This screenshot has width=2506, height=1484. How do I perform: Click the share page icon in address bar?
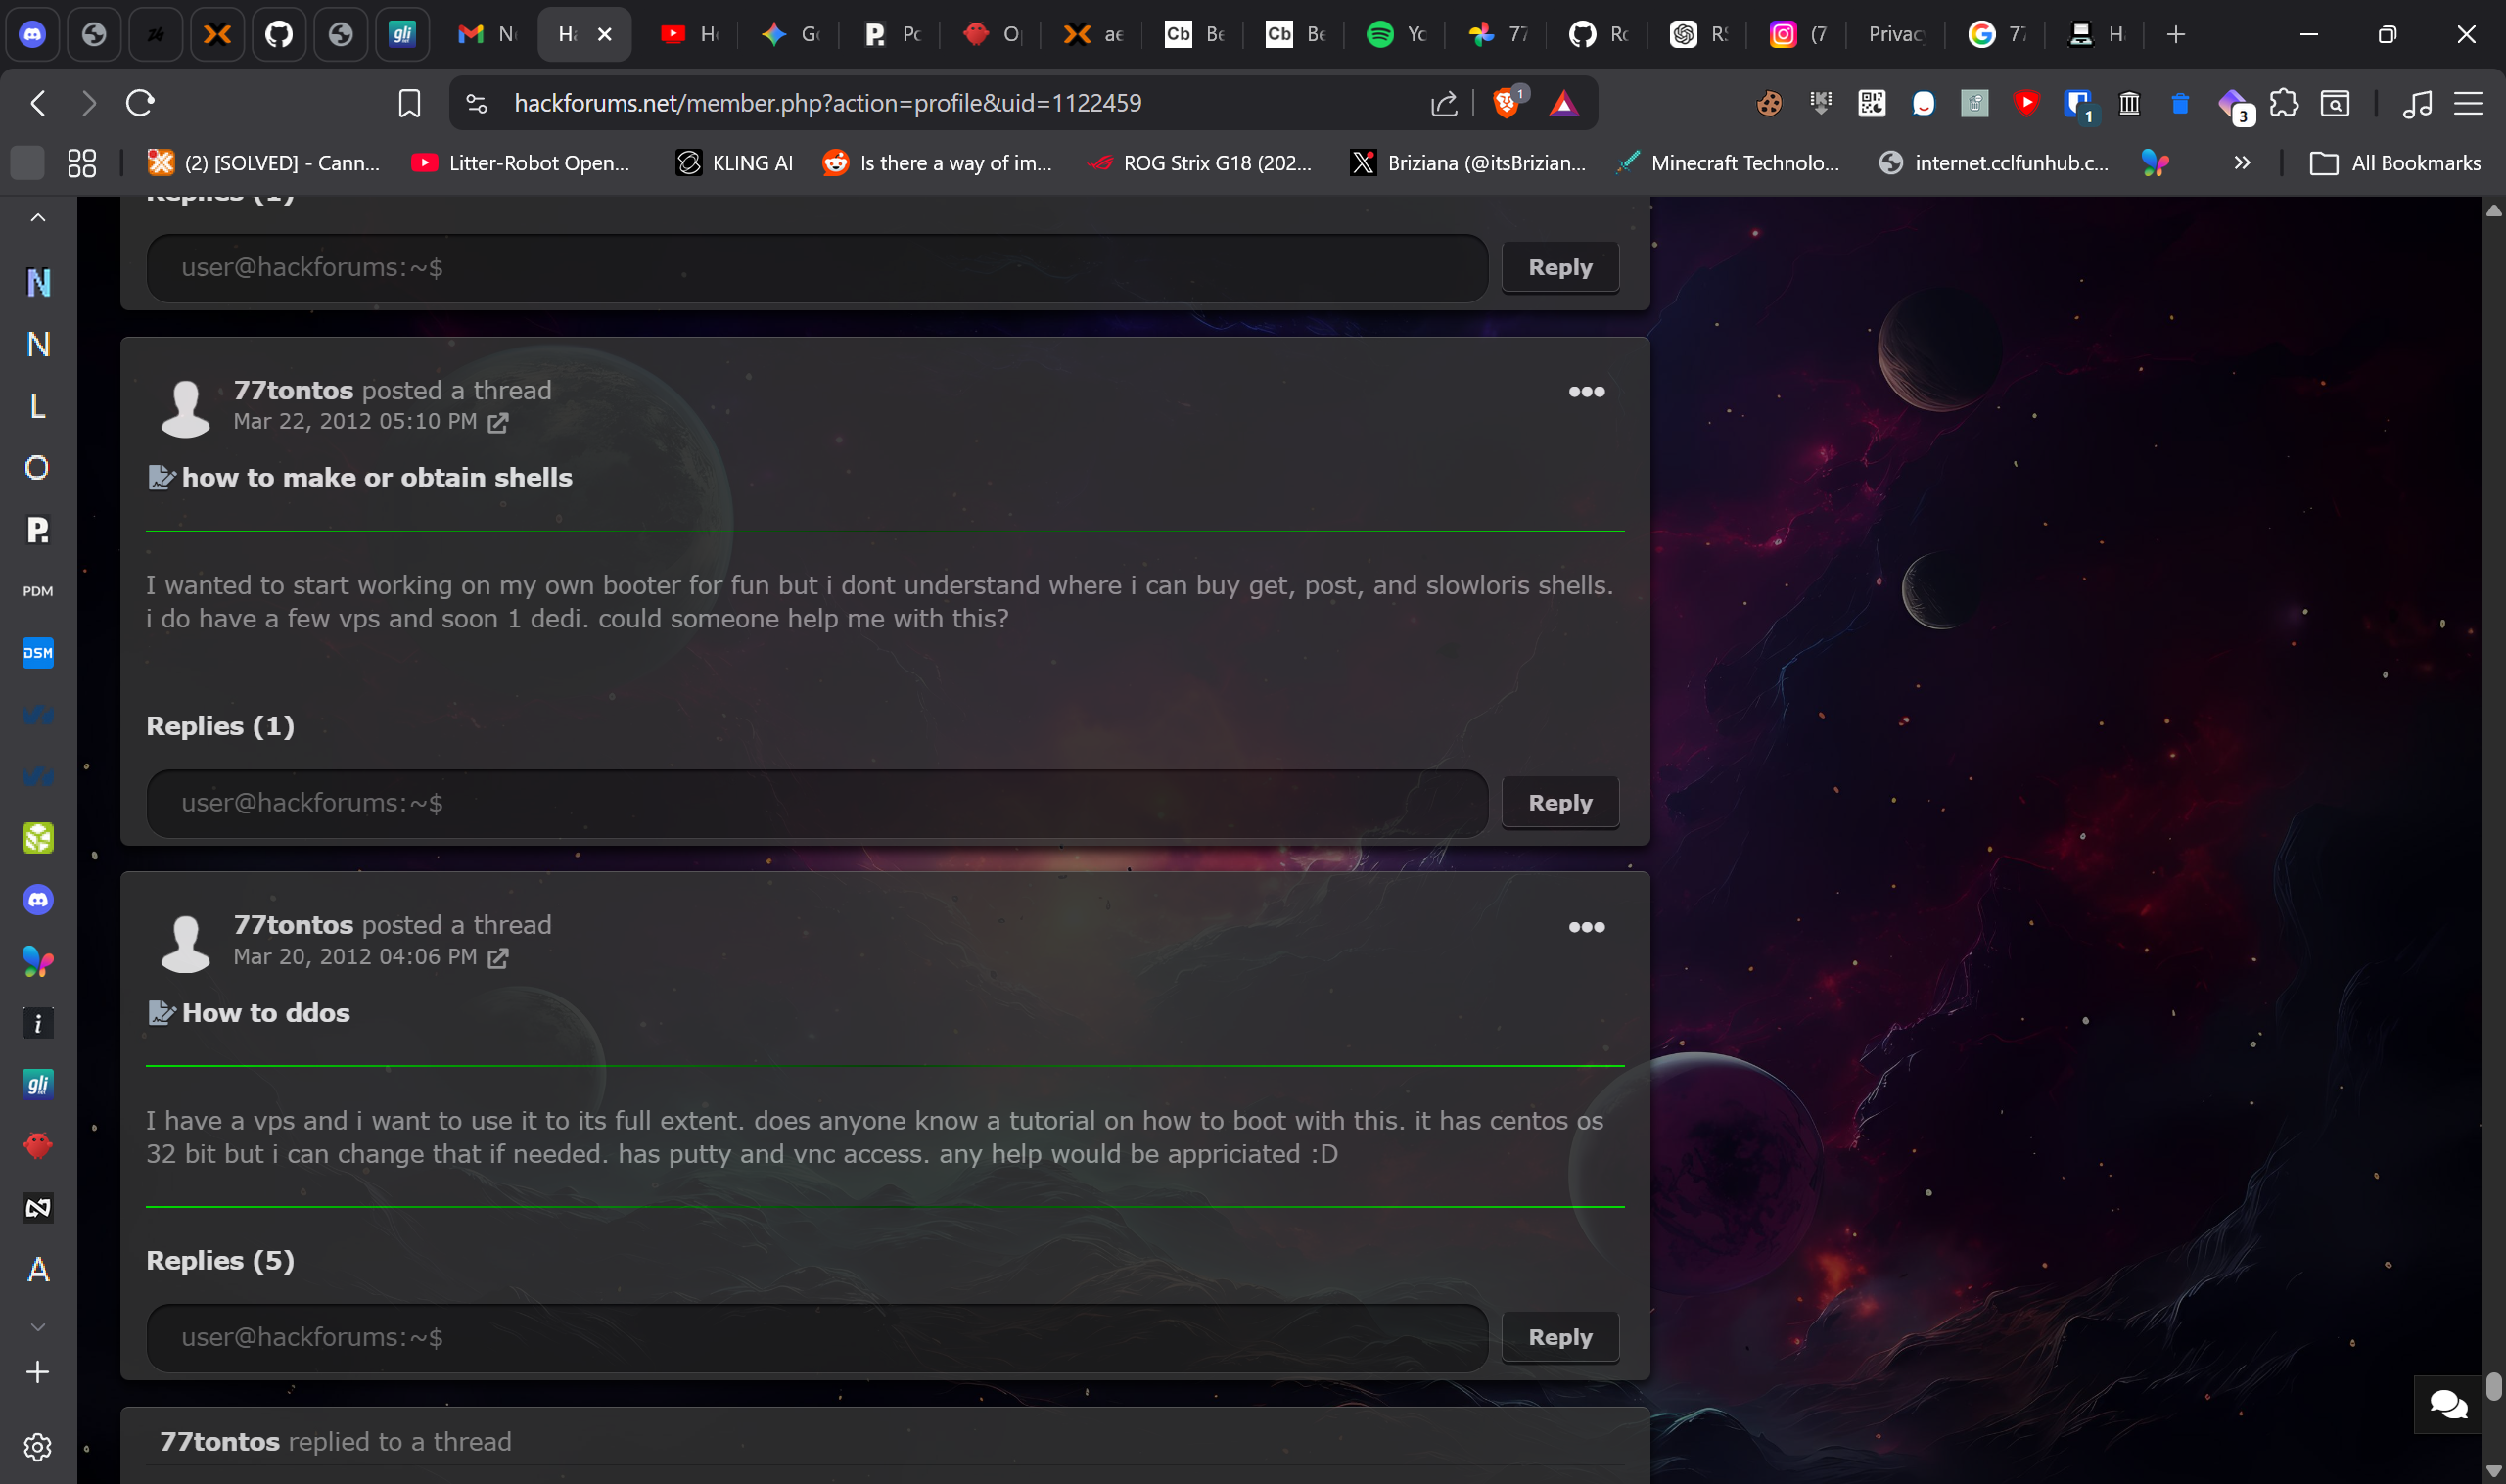[x=1443, y=103]
